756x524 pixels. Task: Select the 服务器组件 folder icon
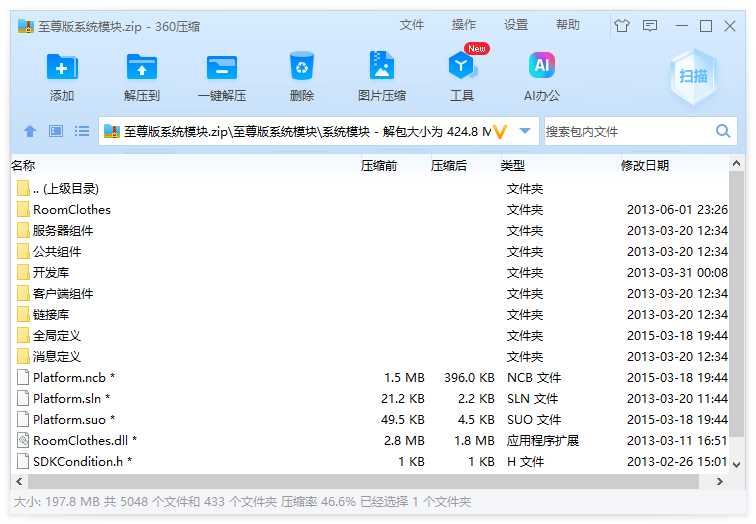pos(23,230)
